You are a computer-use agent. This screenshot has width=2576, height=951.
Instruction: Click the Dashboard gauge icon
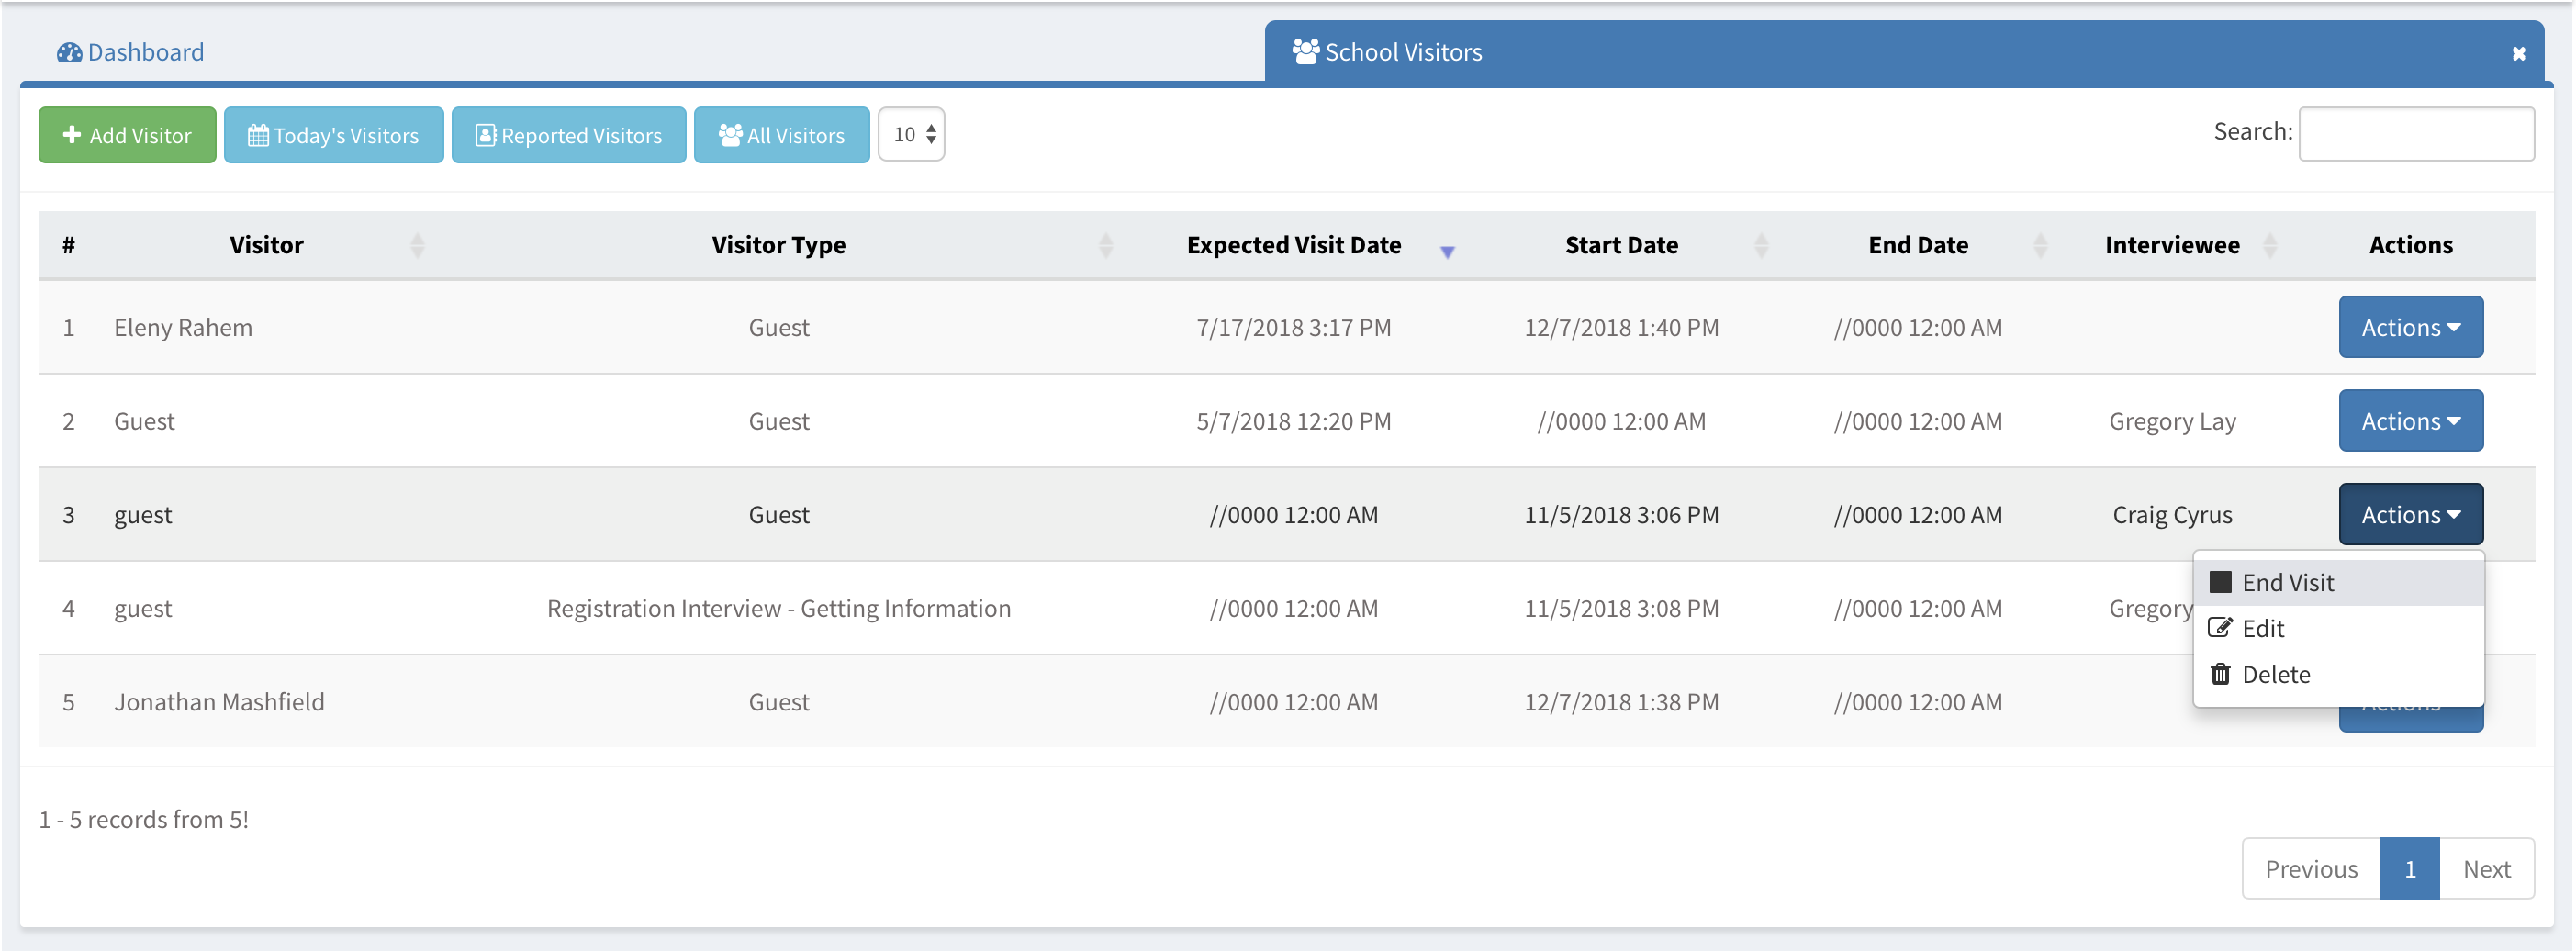coord(69,52)
